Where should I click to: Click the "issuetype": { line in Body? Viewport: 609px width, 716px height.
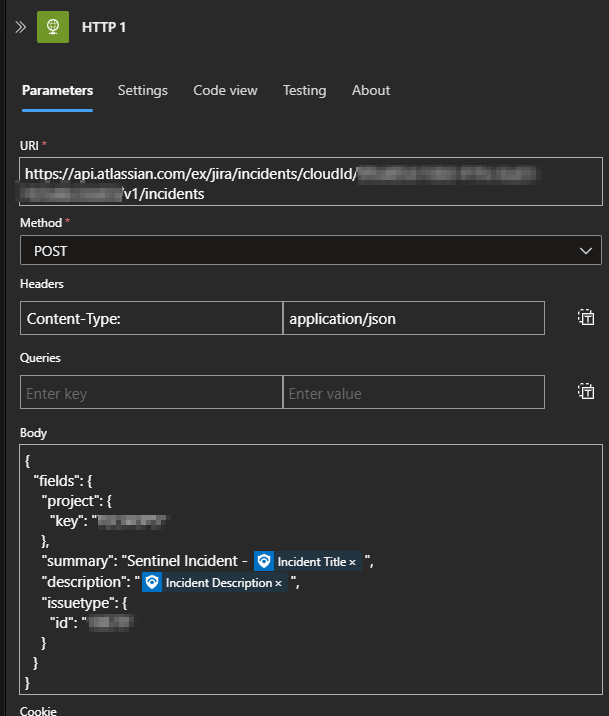tap(84, 603)
